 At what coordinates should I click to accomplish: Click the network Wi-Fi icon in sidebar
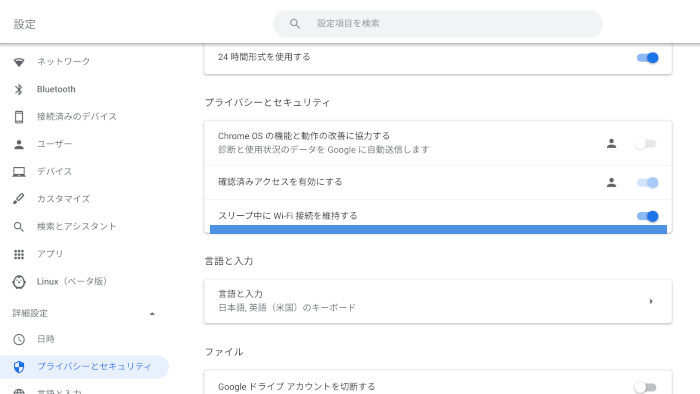tap(19, 62)
